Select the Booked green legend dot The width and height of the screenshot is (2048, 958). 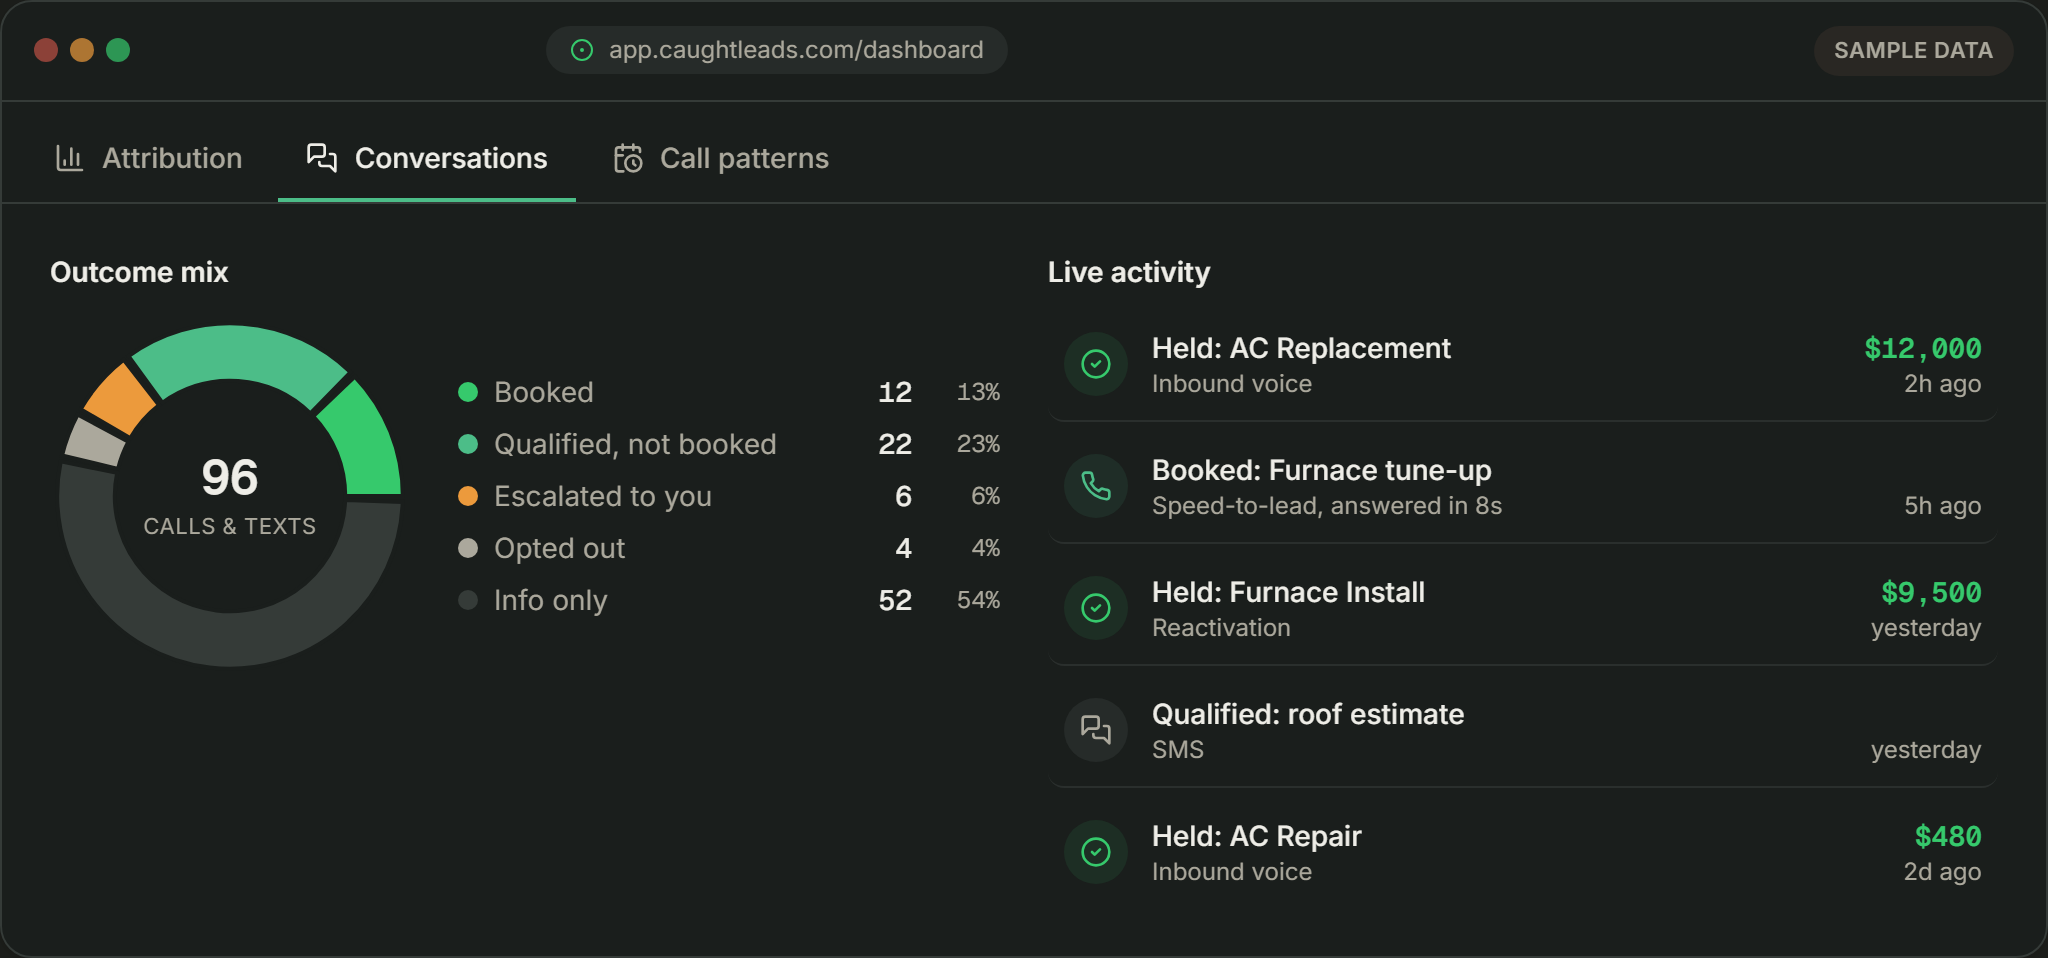(x=468, y=392)
